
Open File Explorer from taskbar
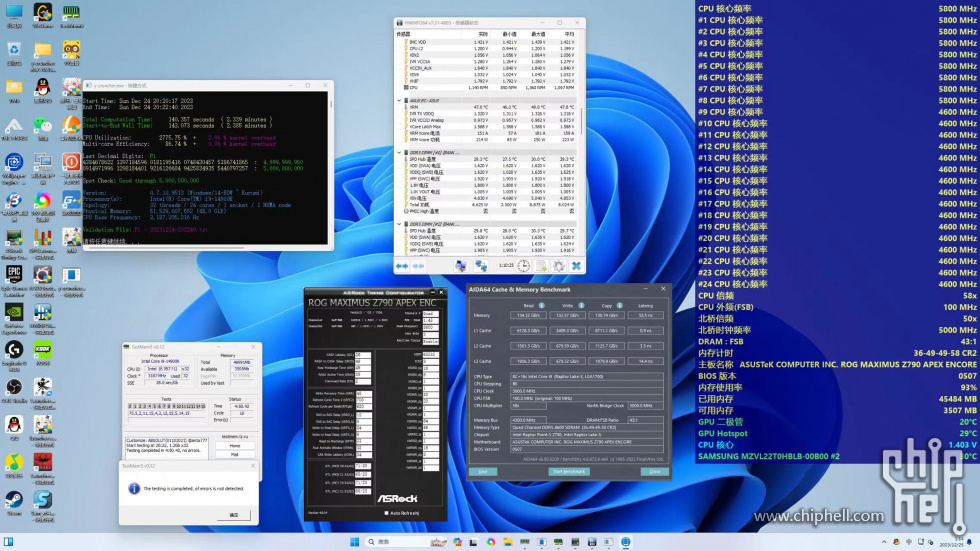(508, 542)
